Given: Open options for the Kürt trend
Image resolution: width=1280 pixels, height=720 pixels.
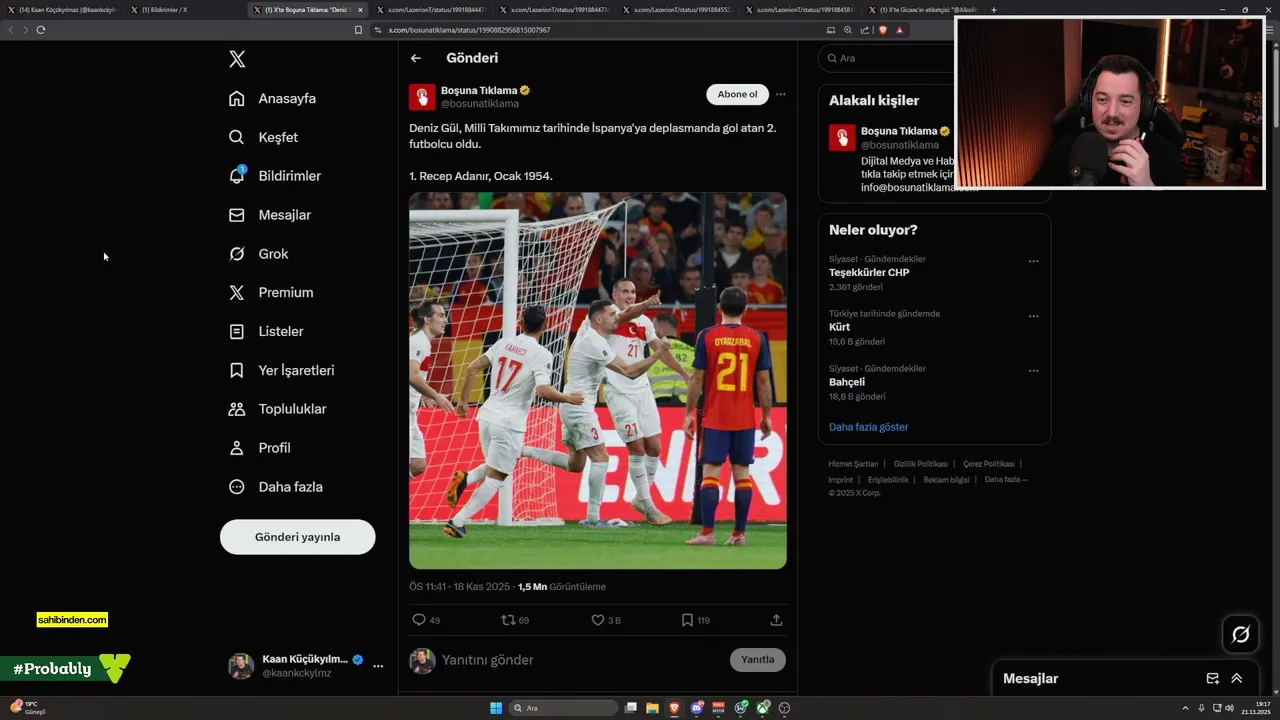Looking at the screenshot, I should tap(1033, 316).
